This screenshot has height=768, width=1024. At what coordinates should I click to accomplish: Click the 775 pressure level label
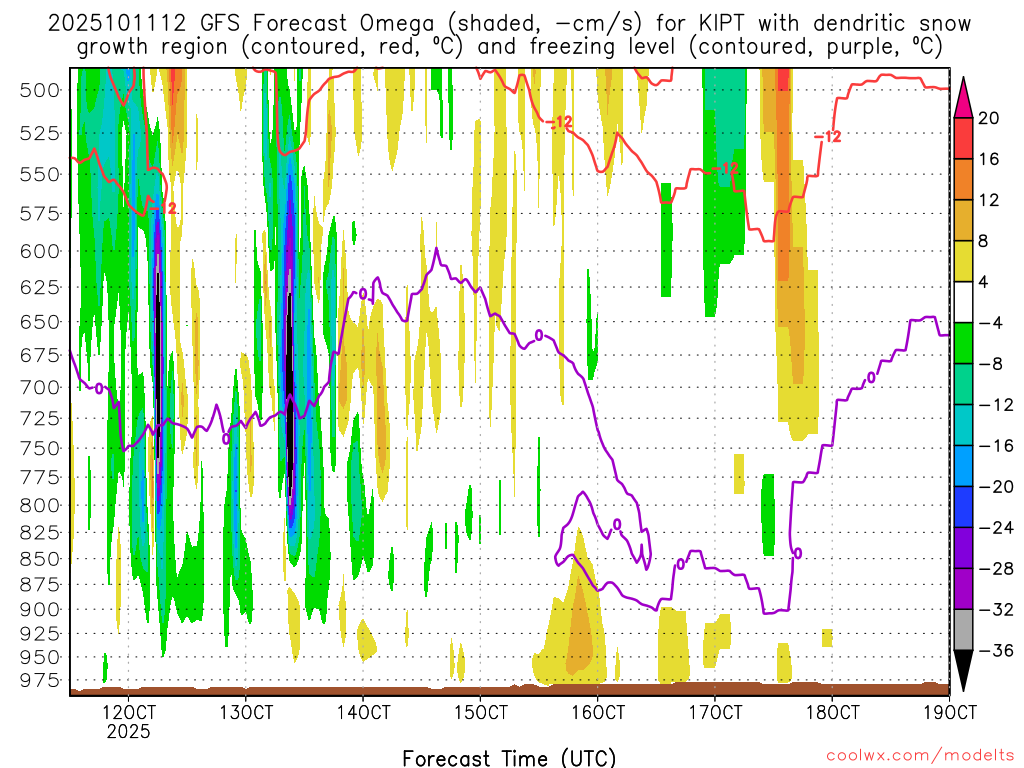40,477
